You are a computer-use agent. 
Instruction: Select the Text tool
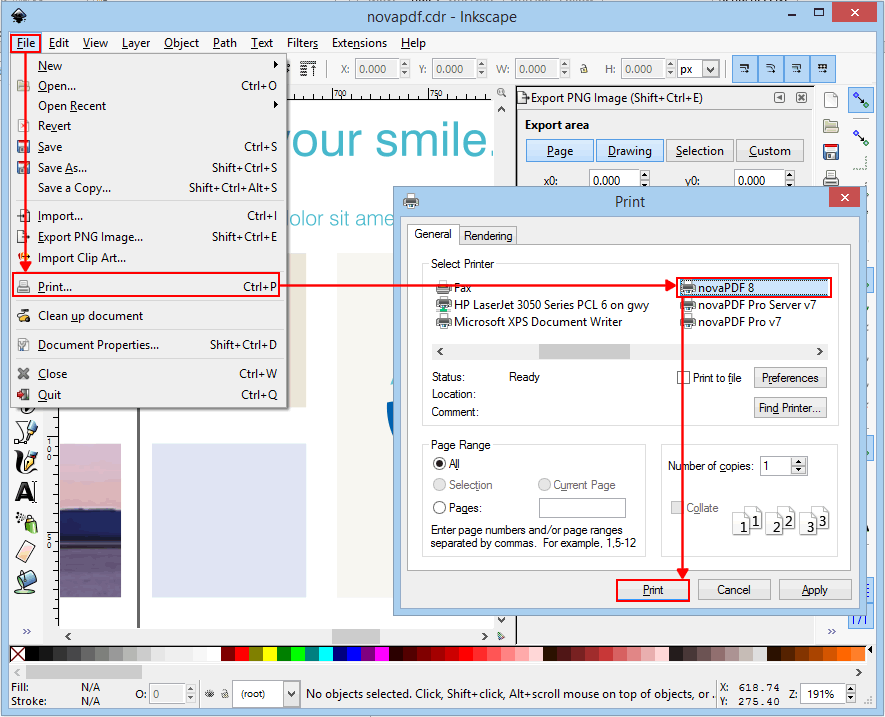(x=26, y=491)
